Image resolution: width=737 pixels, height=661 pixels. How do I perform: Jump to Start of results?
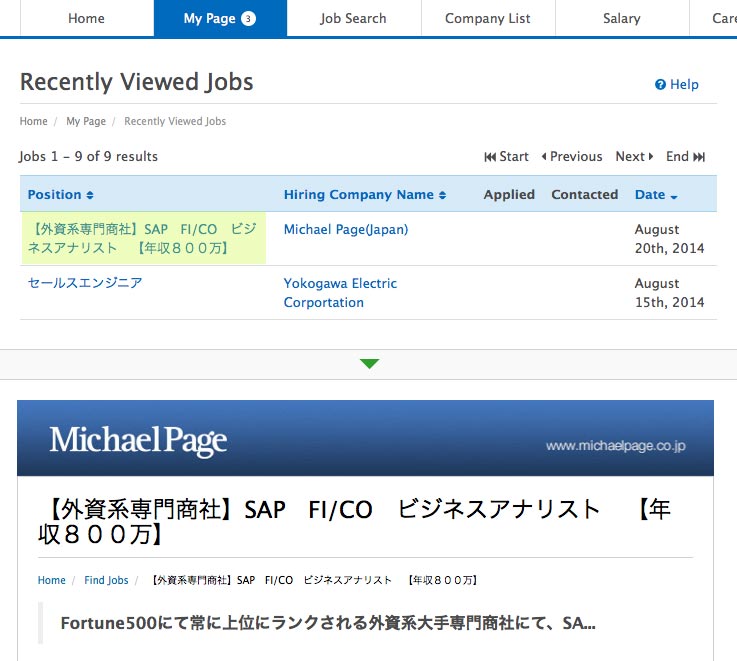[506, 157]
